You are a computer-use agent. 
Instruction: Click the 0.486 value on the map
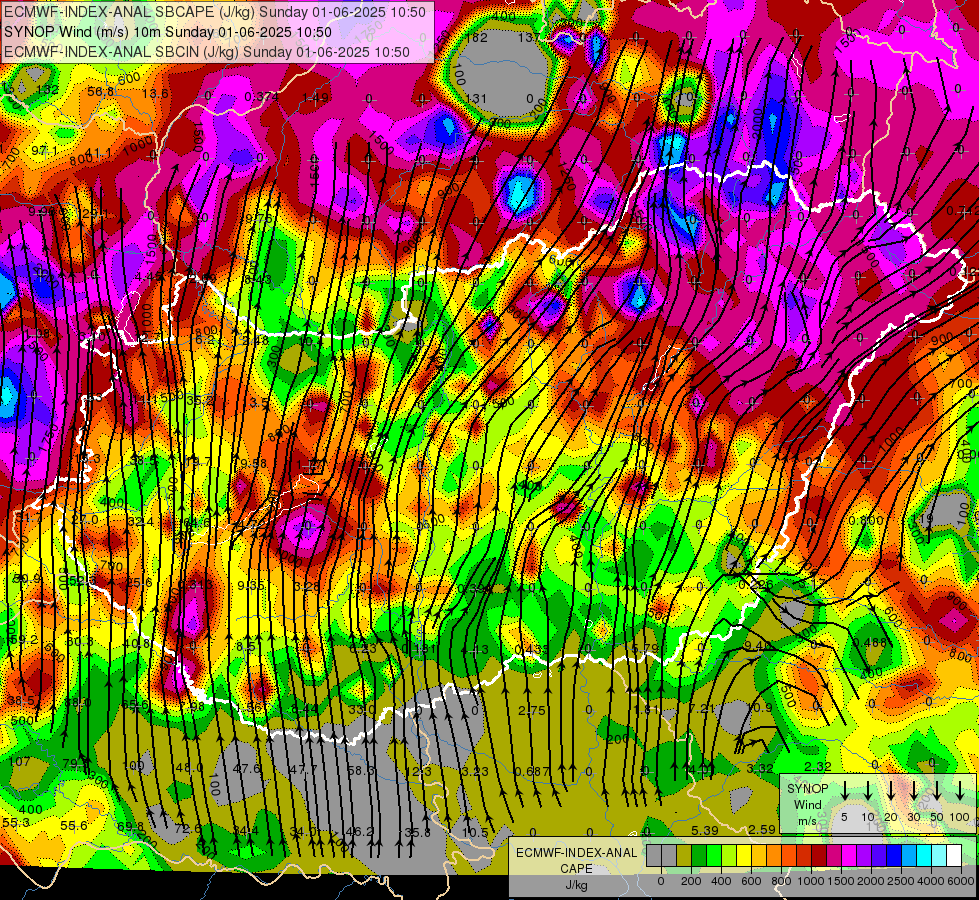pyautogui.click(x=870, y=642)
